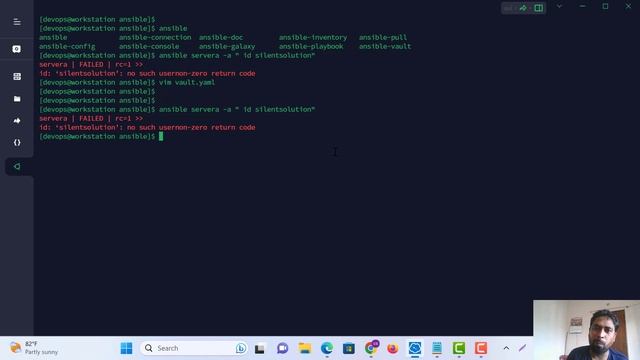640x360 pixels.
Task: Maximize the terminal window
Action: coord(605,7)
